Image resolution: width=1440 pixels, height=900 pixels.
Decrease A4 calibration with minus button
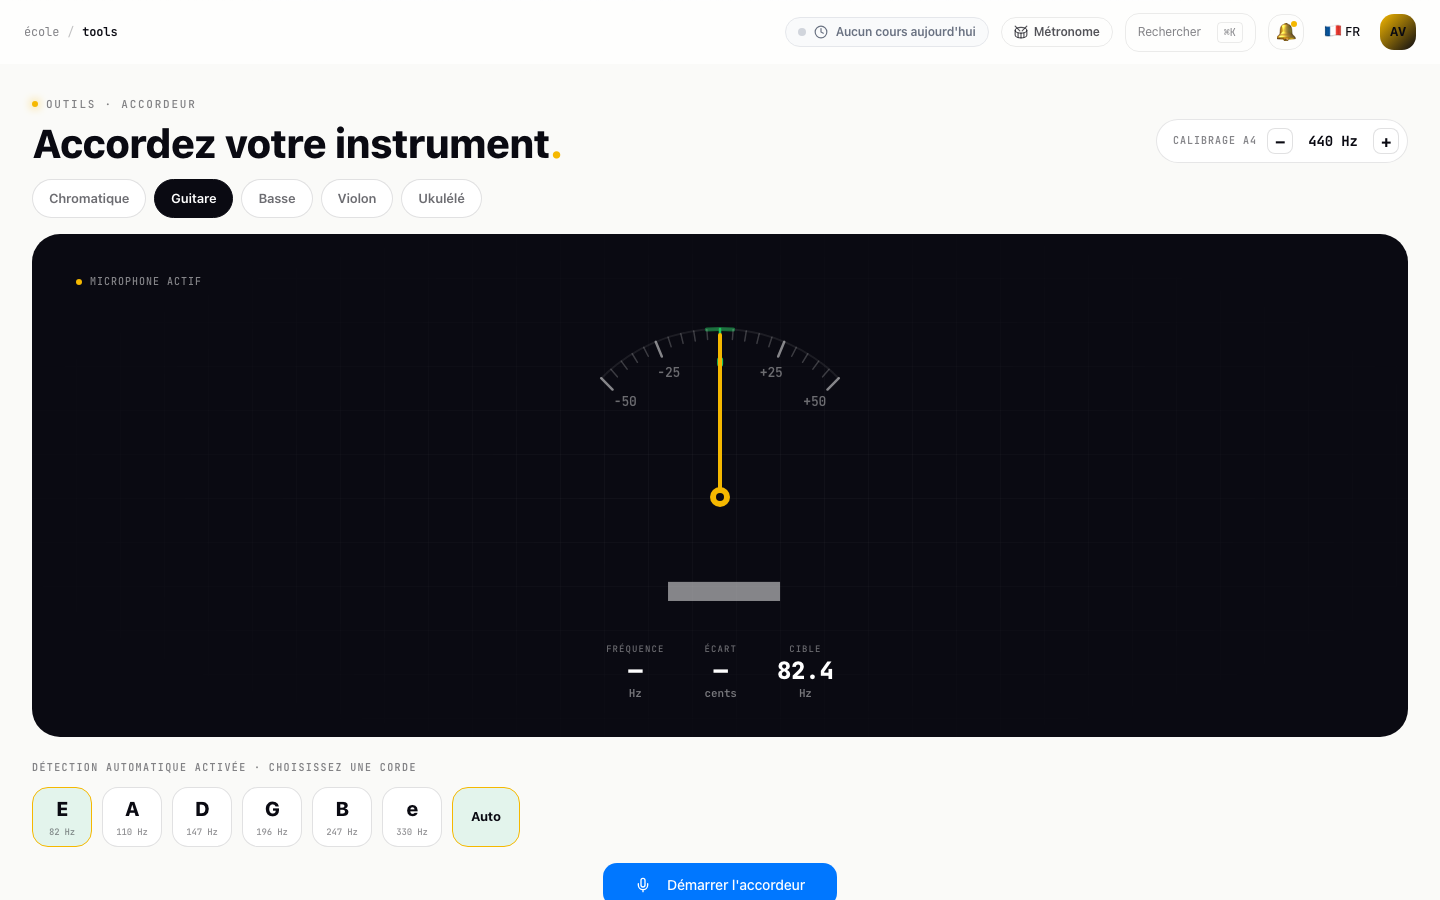pos(1280,142)
